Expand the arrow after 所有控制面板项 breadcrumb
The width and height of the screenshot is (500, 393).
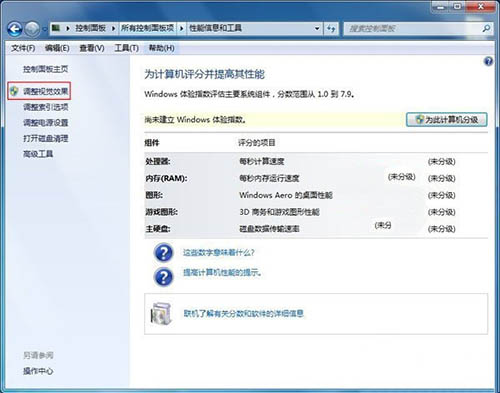point(181,28)
